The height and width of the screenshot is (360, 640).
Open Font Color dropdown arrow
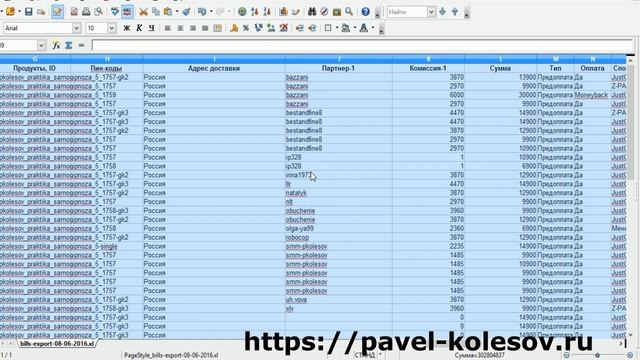coord(373,28)
